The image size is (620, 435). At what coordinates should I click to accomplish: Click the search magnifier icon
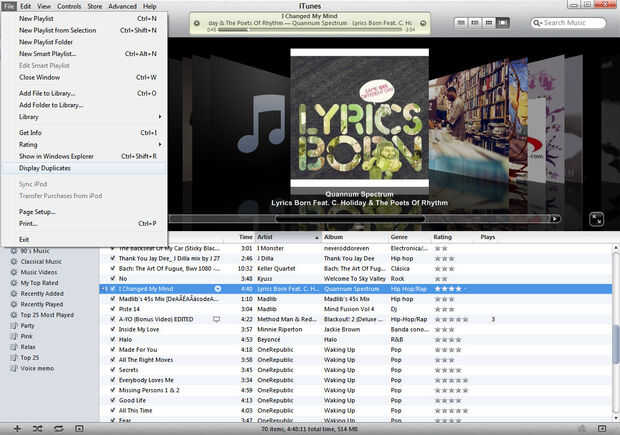coord(536,23)
